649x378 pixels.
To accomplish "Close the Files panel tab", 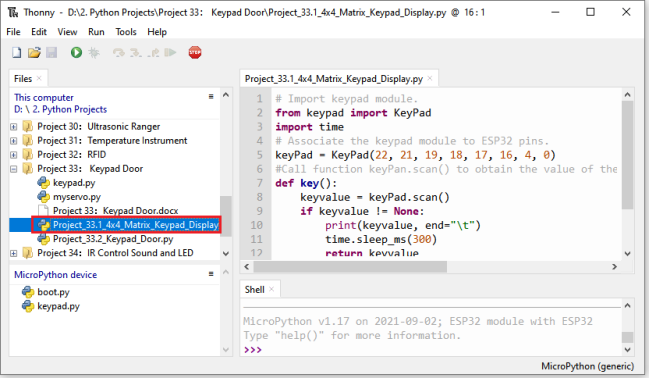I will [39, 78].
